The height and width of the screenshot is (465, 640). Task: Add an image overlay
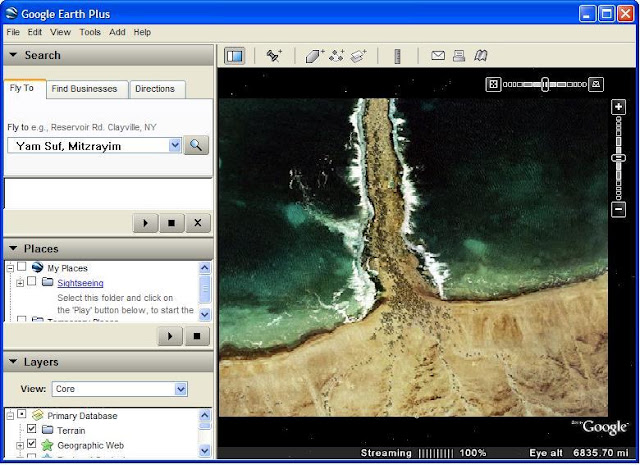pyautogui.click(x=358, y=56)
